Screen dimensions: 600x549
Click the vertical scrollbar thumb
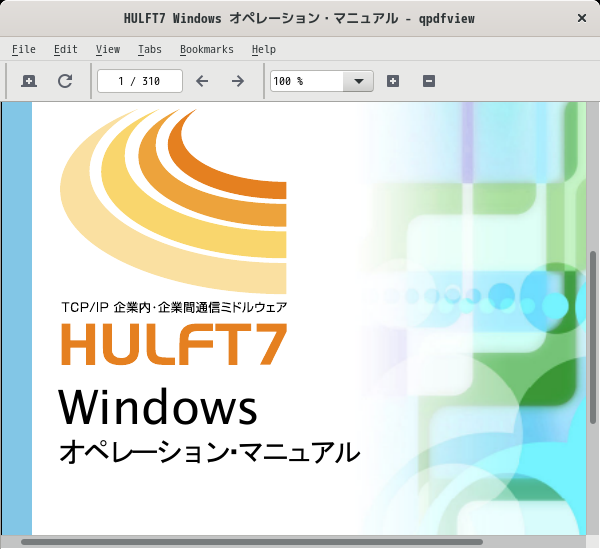[593, 337]
